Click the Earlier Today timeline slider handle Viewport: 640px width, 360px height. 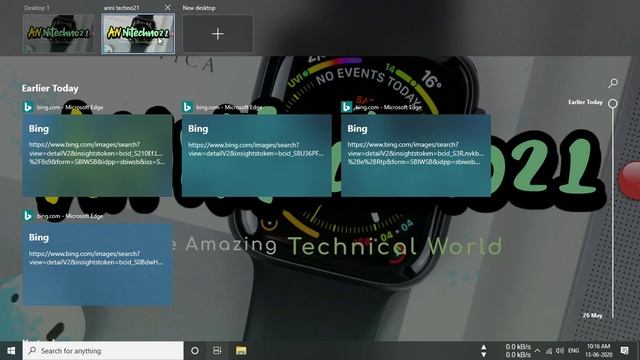click(613, 103)
